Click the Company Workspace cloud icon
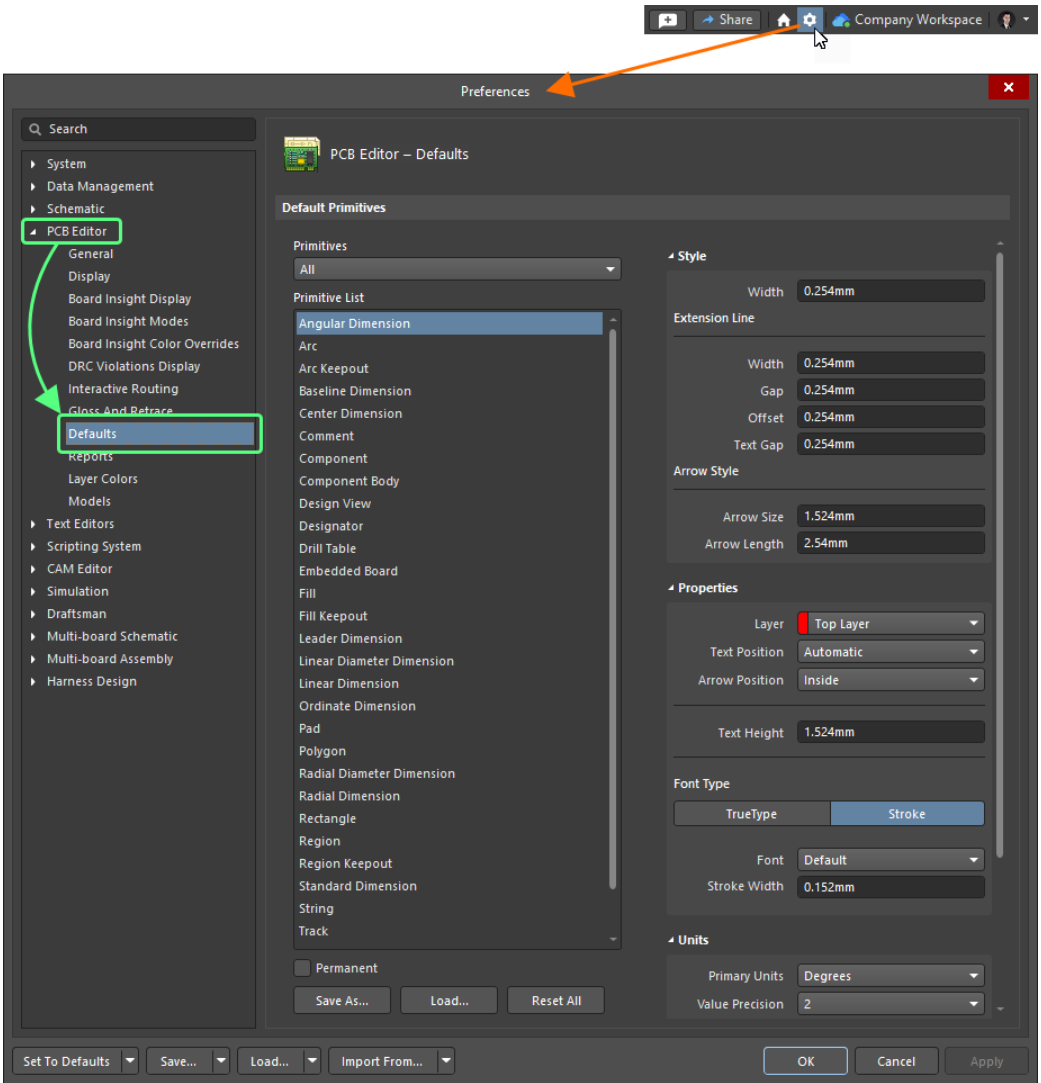Screen dimensions: 1041x1083 [841, 20]
